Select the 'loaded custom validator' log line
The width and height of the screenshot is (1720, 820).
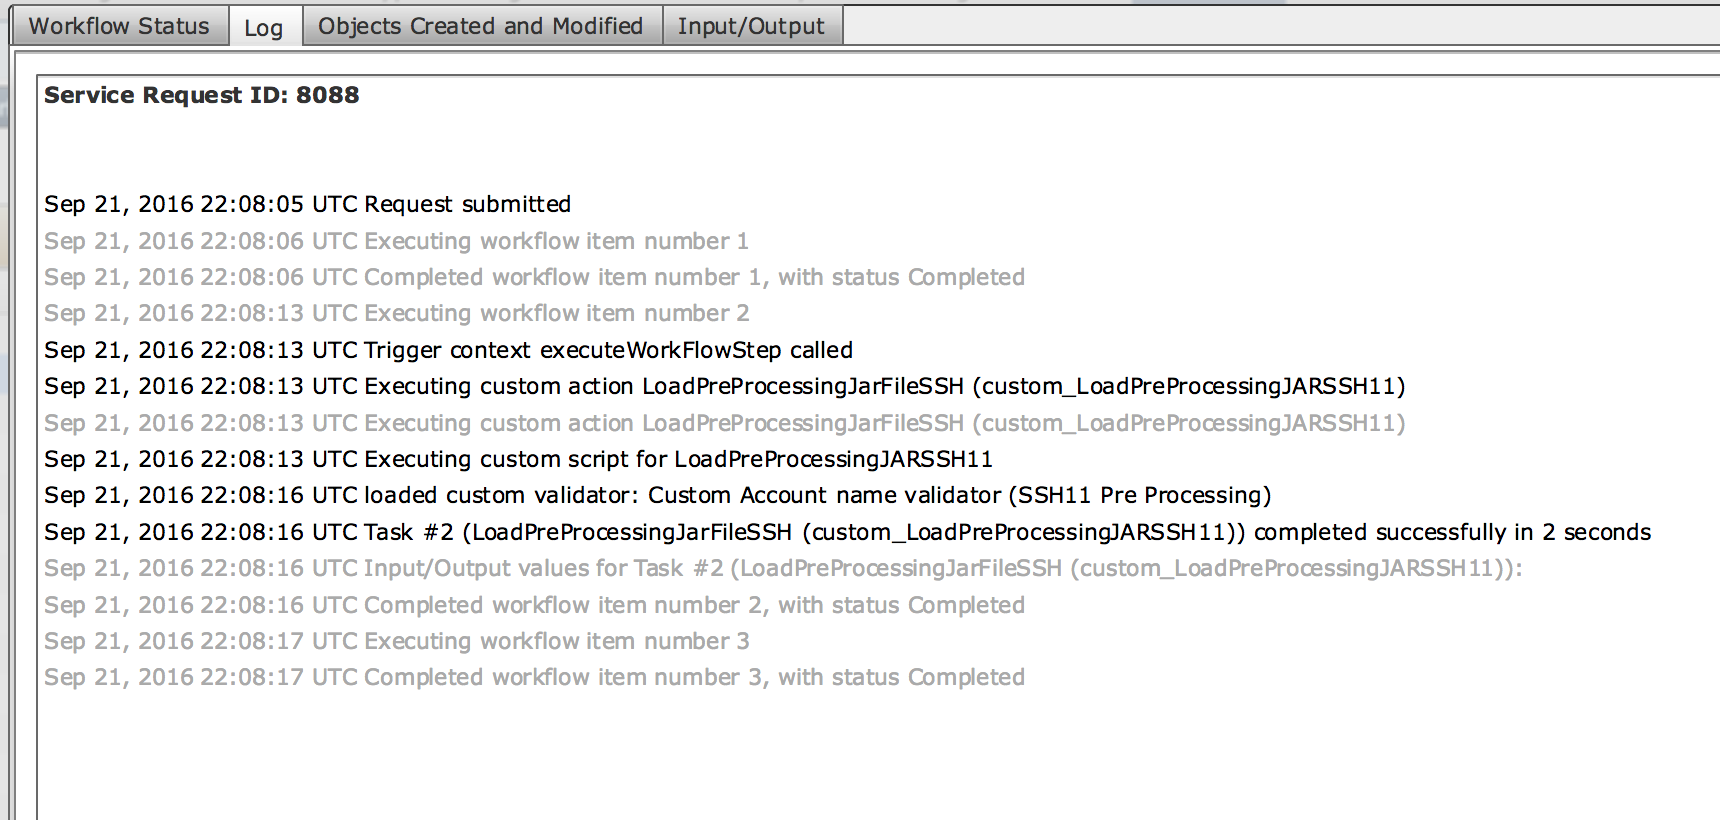657,495
